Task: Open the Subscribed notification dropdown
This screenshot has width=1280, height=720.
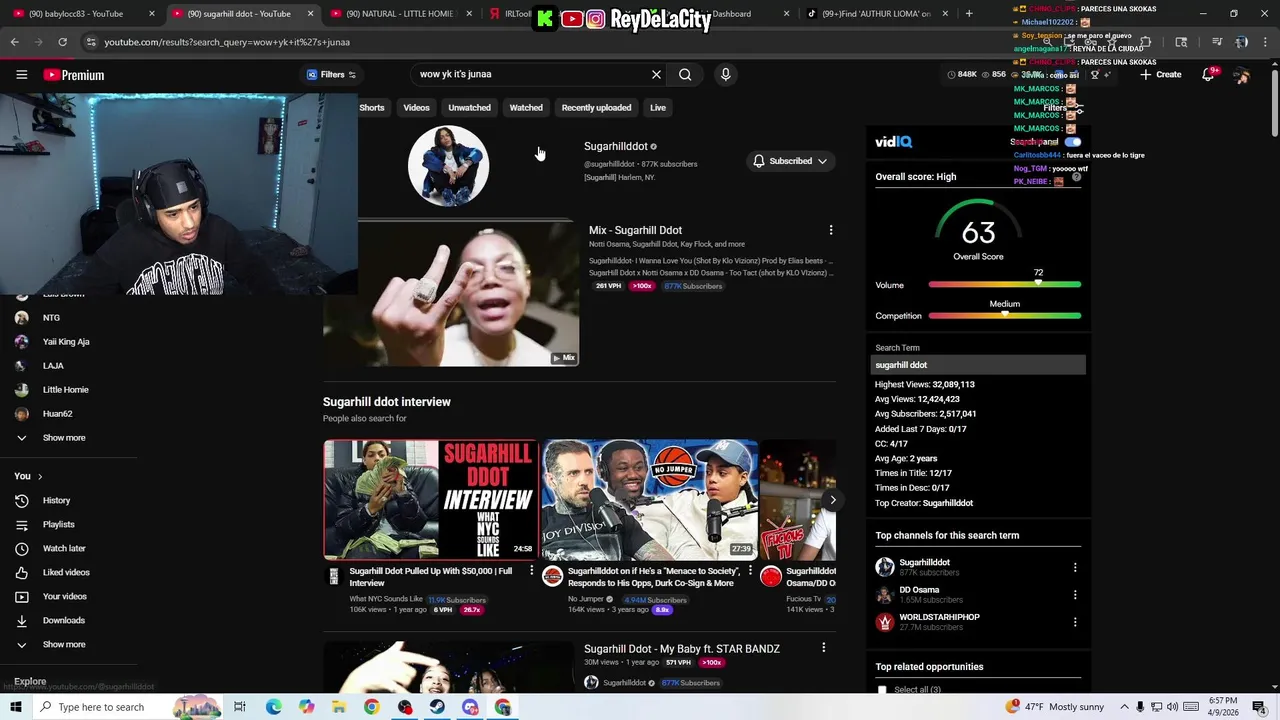Action: (790, 161)
